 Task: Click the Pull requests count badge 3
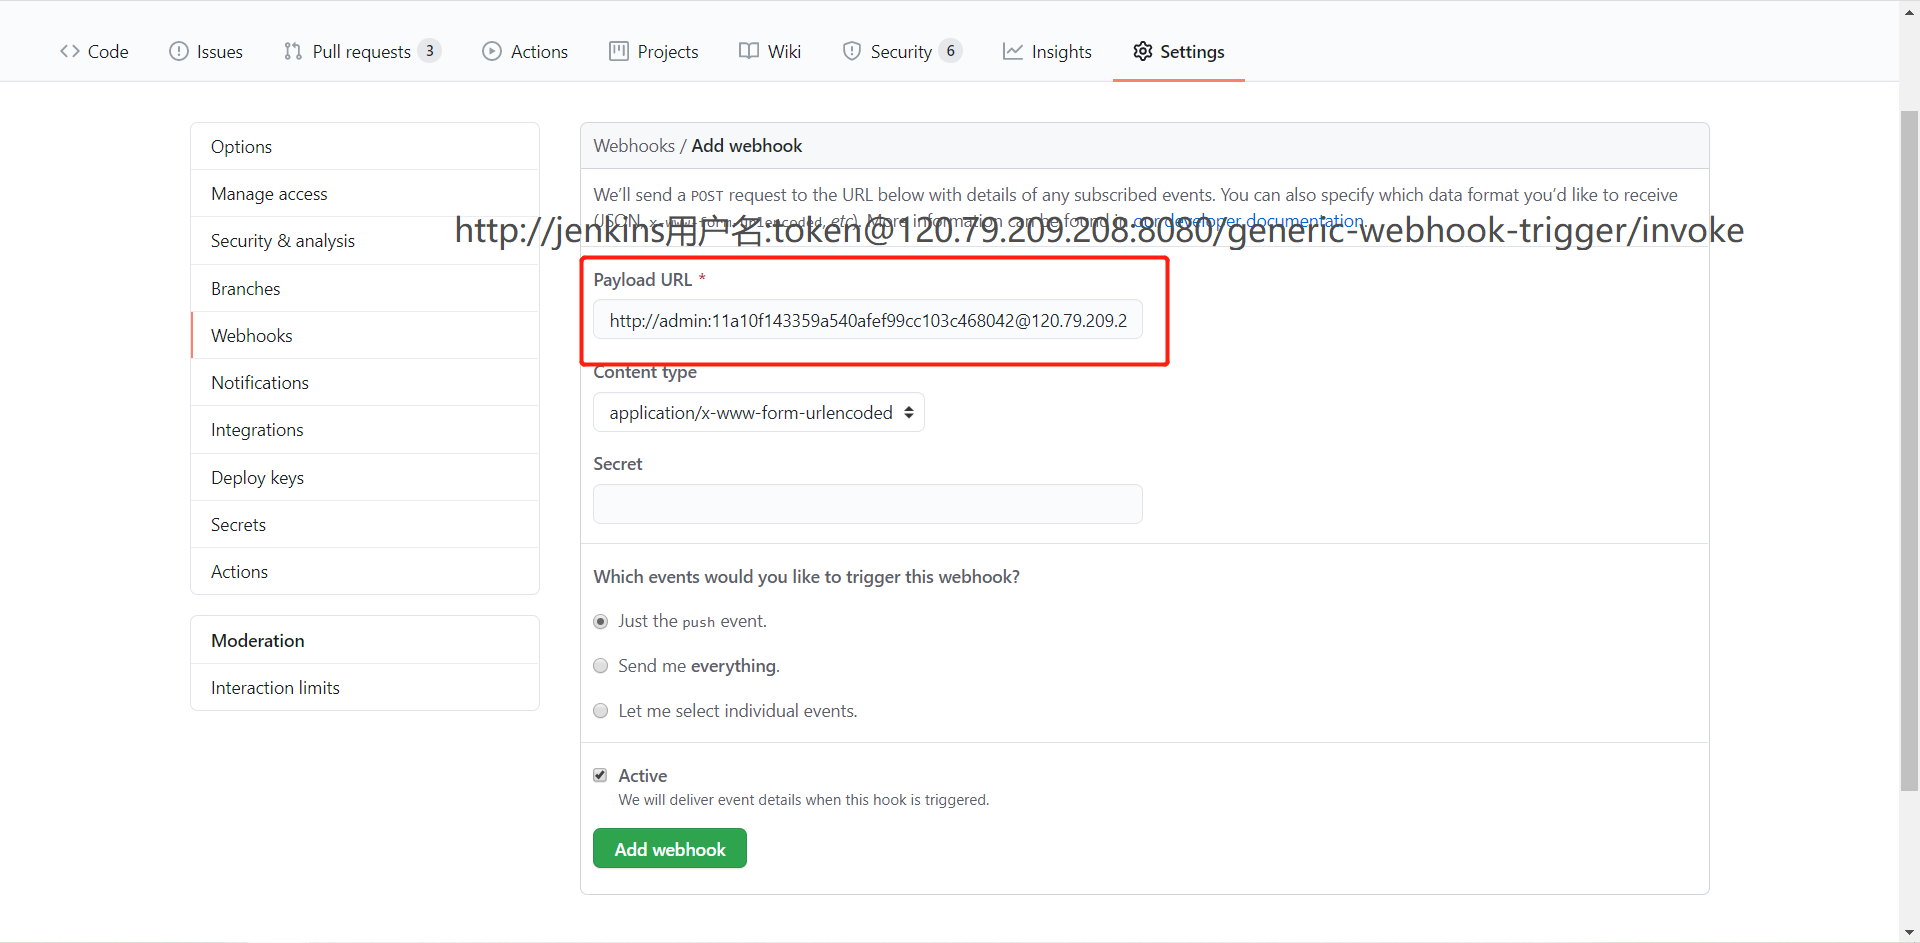pyautogui.click(x=430, y=51)
